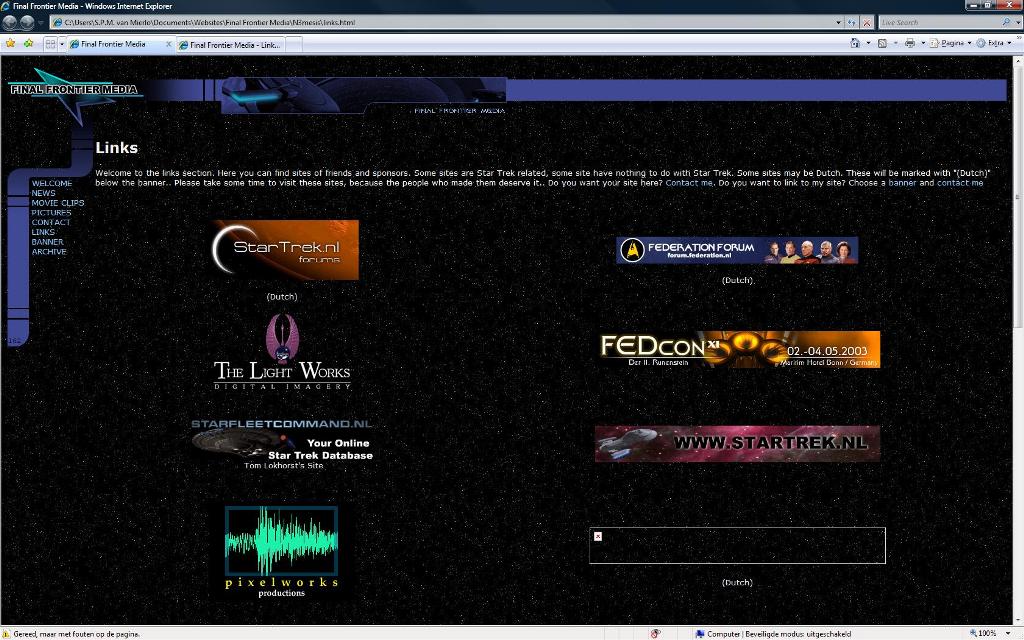The width and height of the screenshot is (1024, 640).
Task: Click the Add to Favorites icon
Action: (x=29, y=44)
